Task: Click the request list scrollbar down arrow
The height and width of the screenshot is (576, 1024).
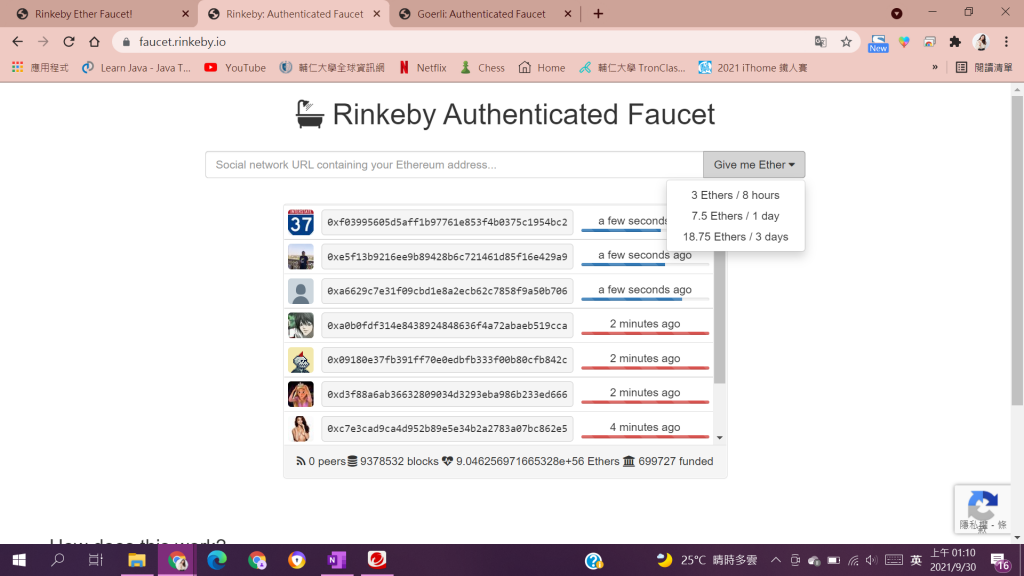Action: pos(720,438)
